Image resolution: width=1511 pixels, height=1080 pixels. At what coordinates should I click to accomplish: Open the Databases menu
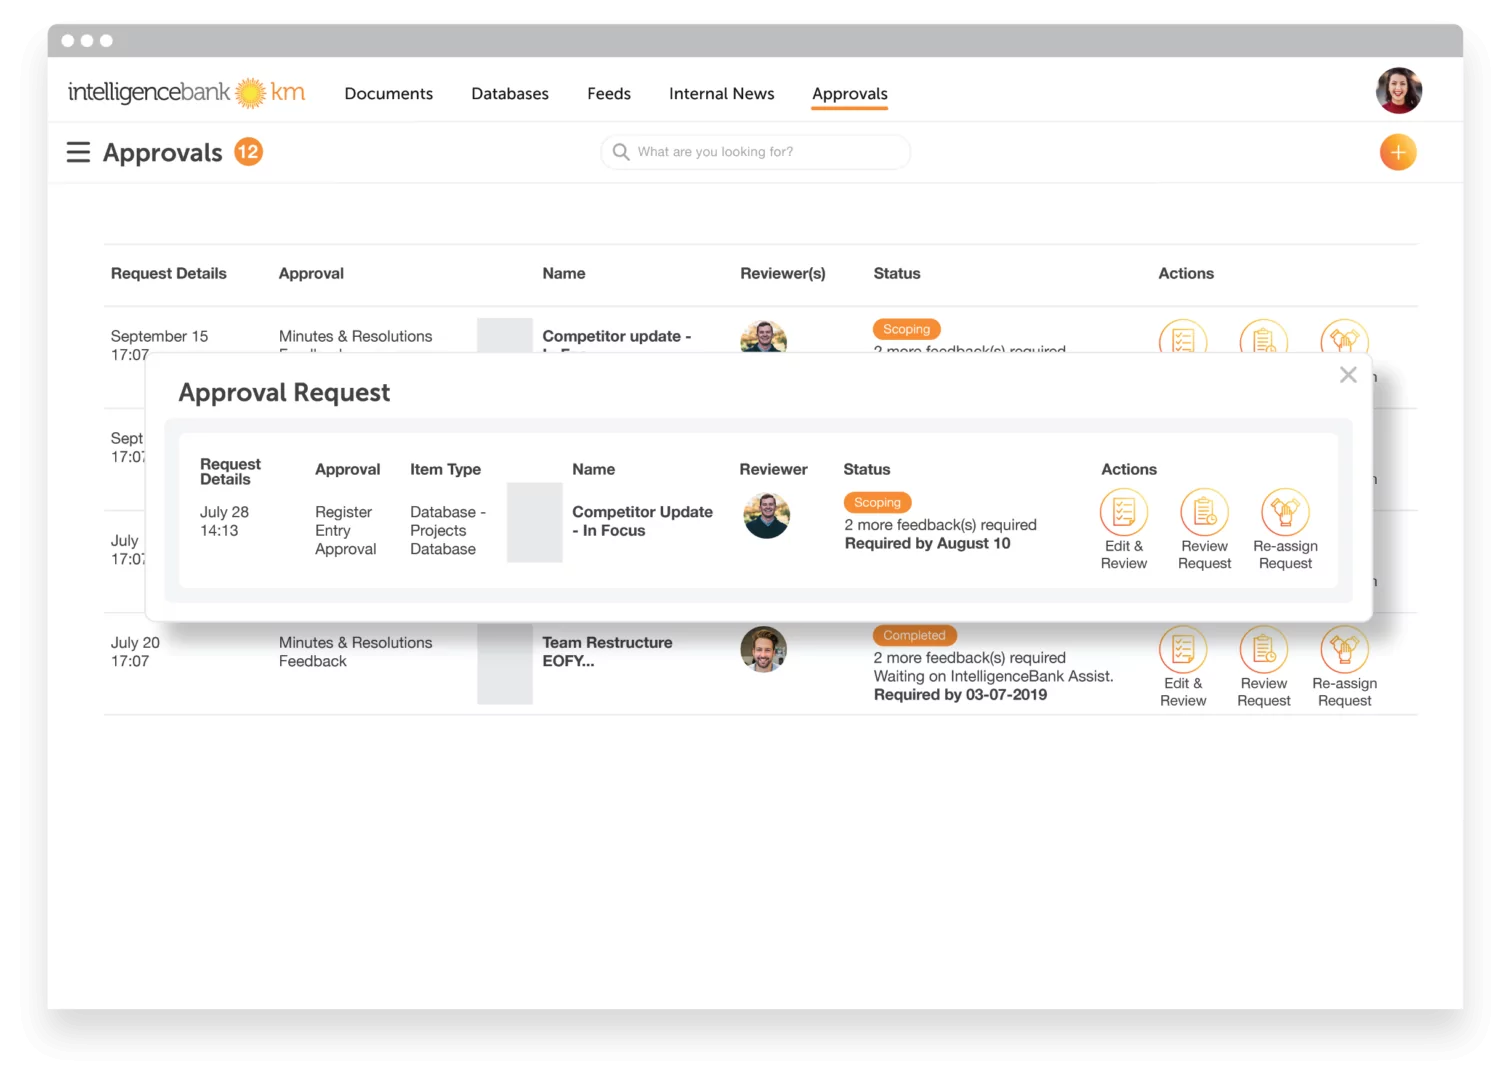click(510, 93)
